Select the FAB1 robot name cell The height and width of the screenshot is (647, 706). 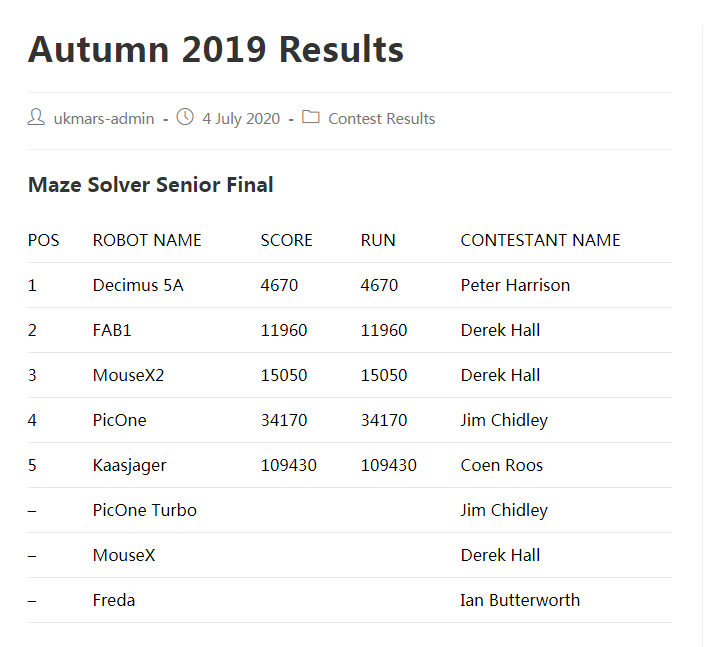pyautogui.click(x=112, y=330)
